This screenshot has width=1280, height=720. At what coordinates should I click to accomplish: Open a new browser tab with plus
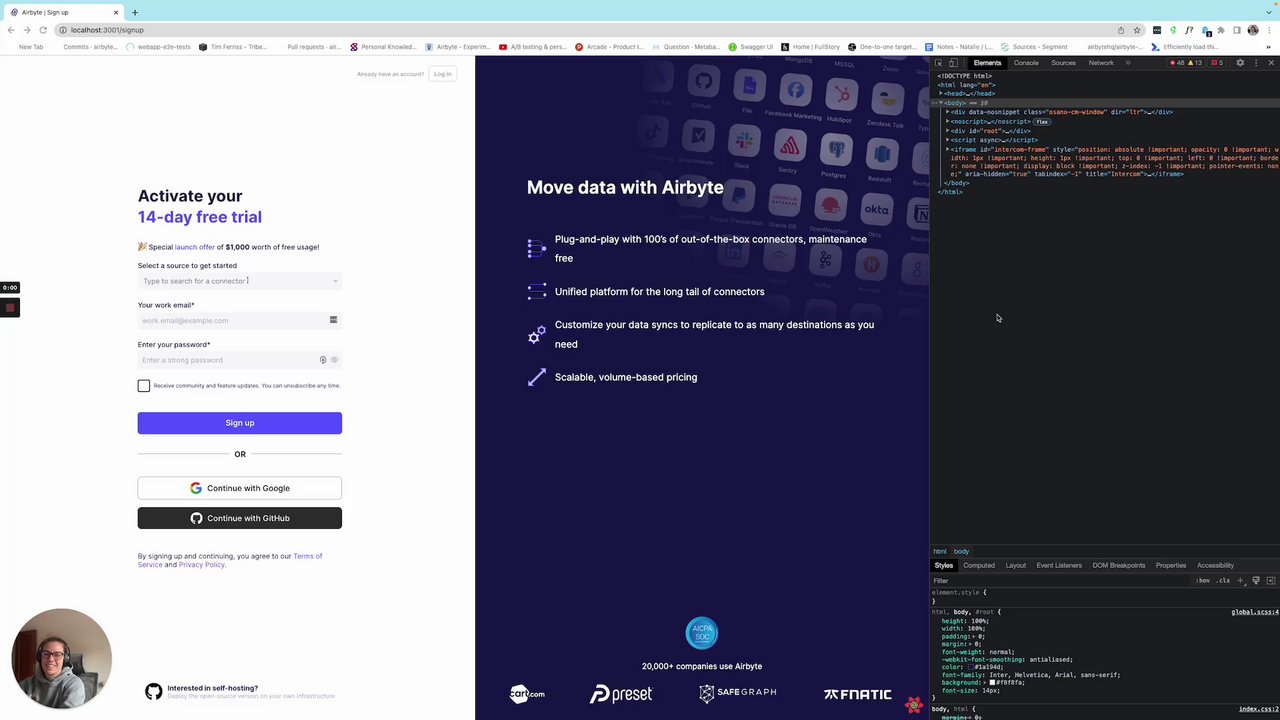coord(135,12)
